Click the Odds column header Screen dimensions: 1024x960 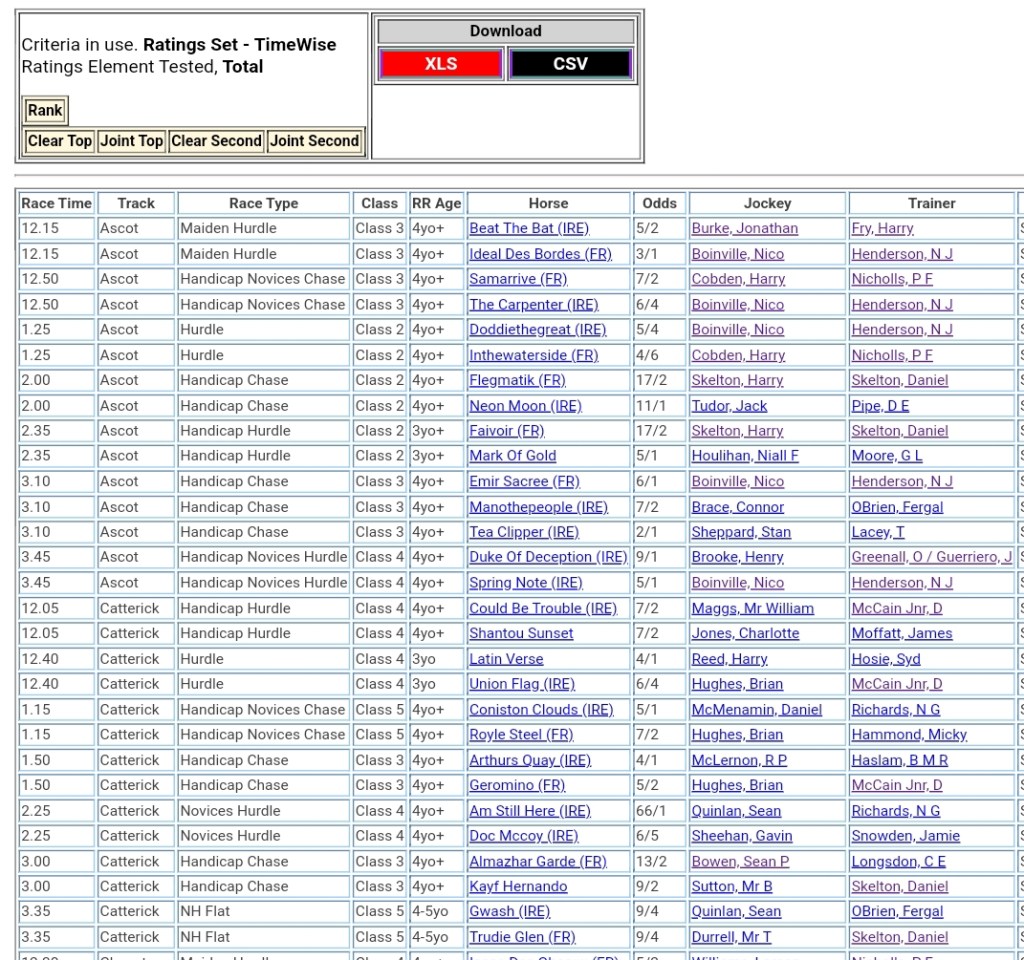[x=659, y=203]
